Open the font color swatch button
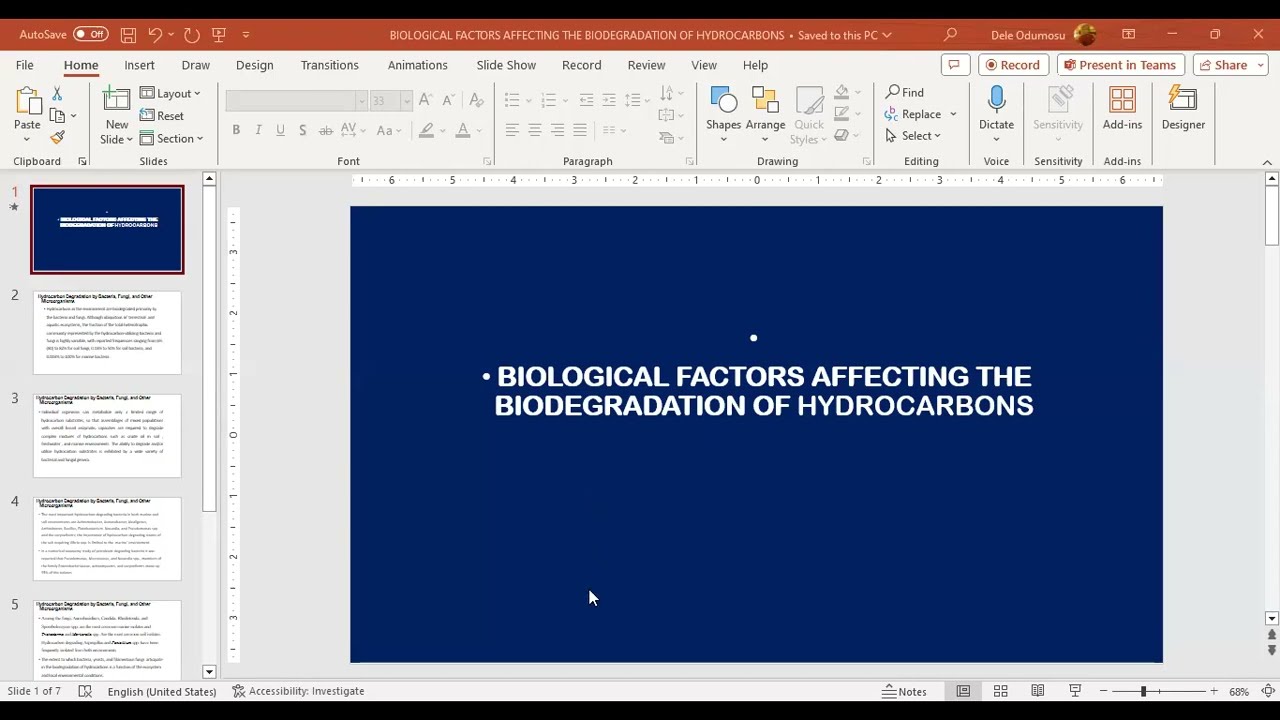This screenshot has height=720, width=1280. [462, 130]
